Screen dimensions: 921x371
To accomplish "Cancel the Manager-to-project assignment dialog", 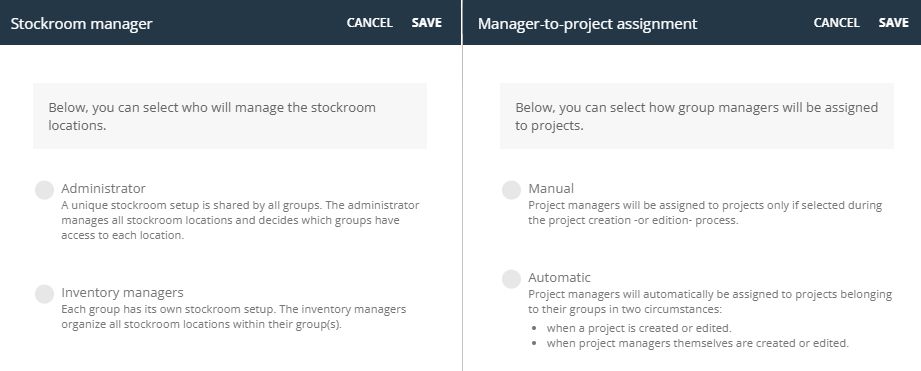I will point(836,23).
